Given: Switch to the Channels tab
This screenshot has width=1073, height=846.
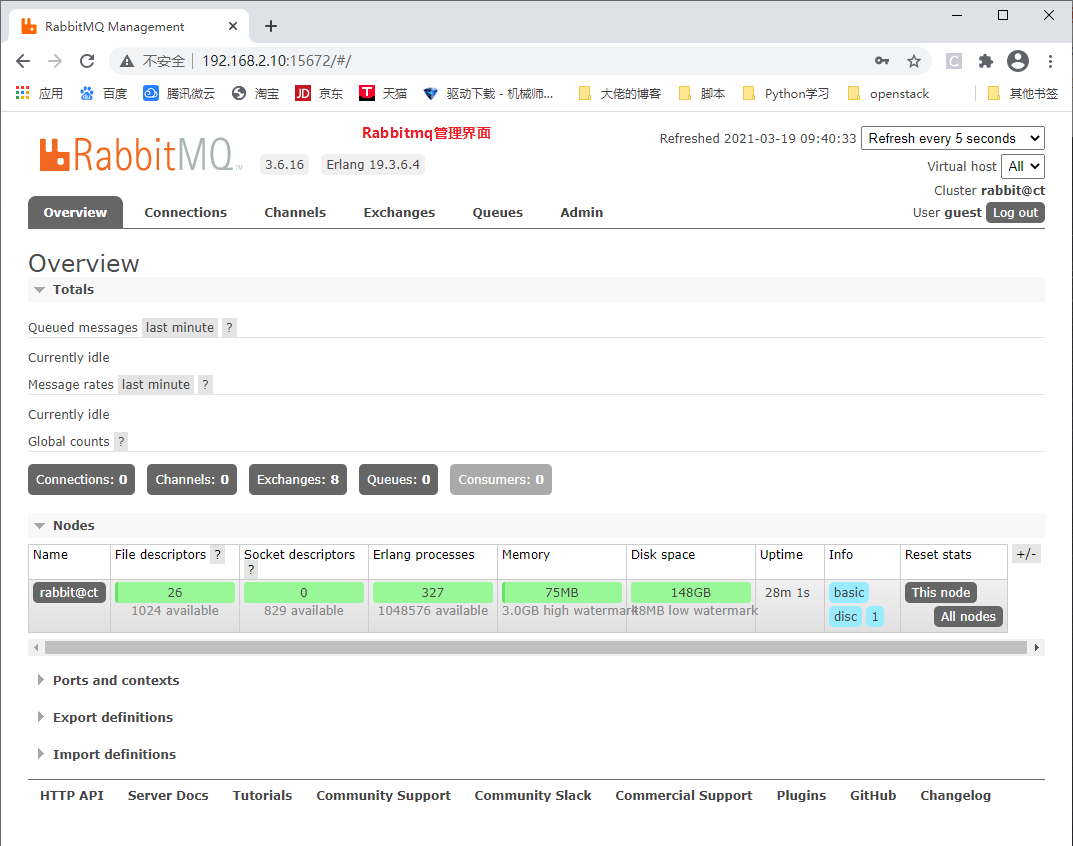Looking at the screenshot, I should (x=295, y=212).
